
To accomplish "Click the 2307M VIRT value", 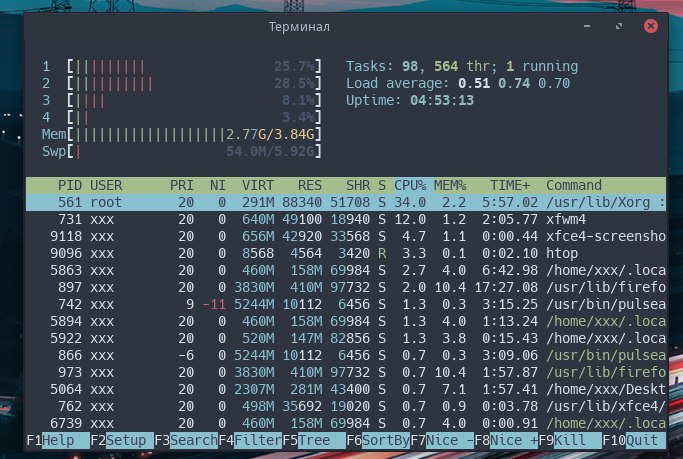I will 254,389.
